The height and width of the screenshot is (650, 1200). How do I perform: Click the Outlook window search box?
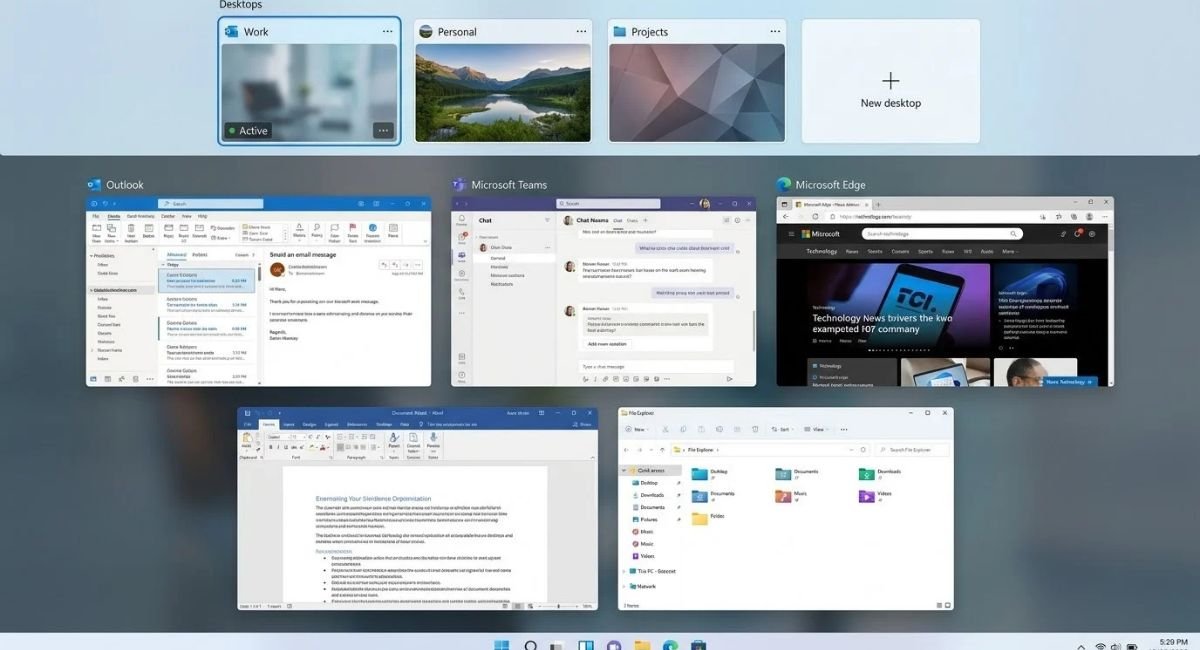tap(211, 204)
